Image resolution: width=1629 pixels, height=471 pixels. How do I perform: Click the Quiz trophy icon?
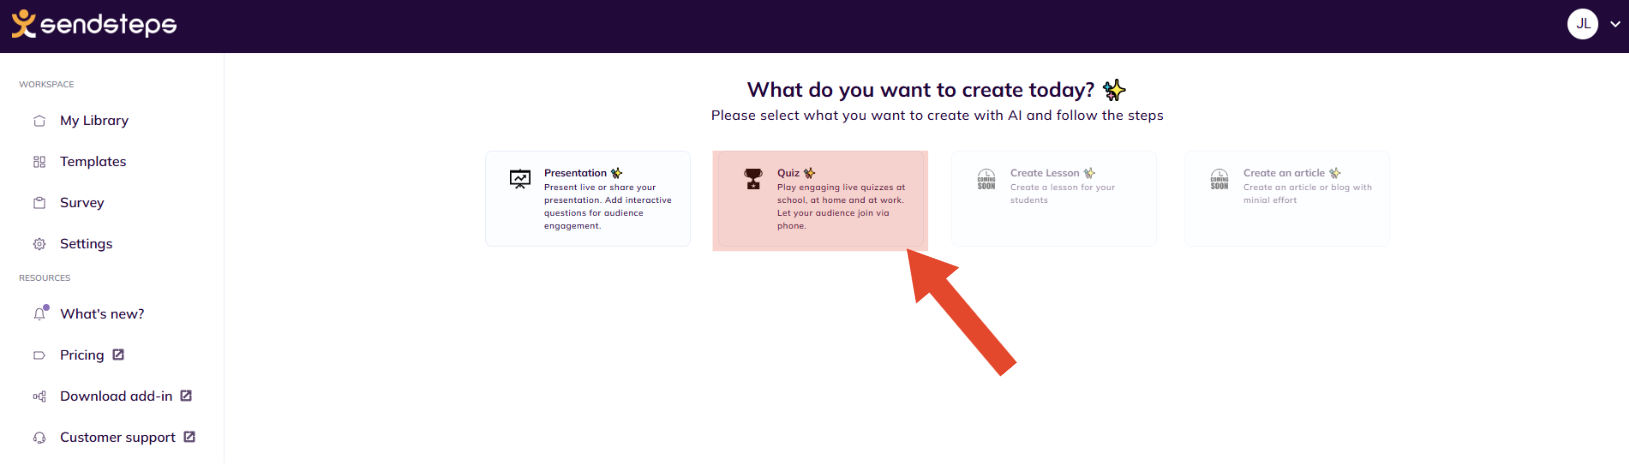[x=753, y=179]
